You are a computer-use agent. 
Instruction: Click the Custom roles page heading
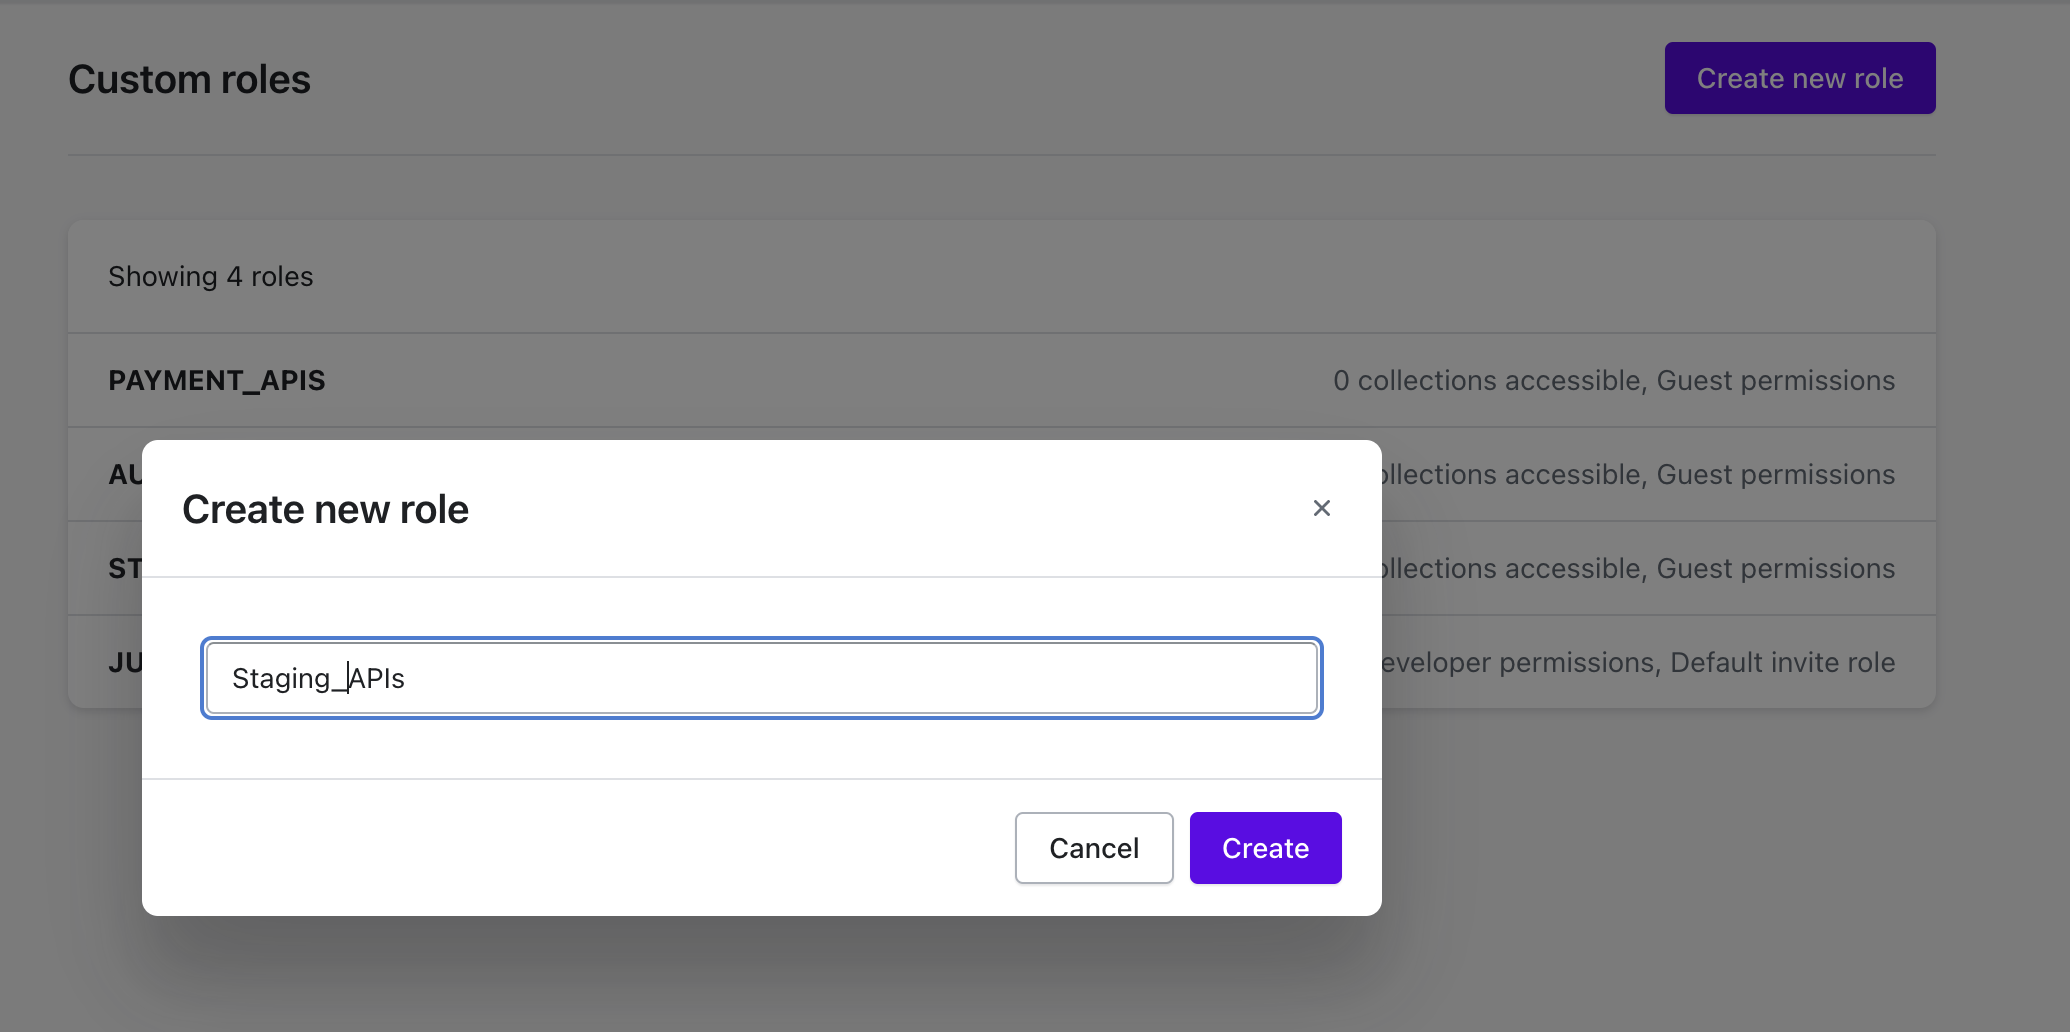(189, 79)
